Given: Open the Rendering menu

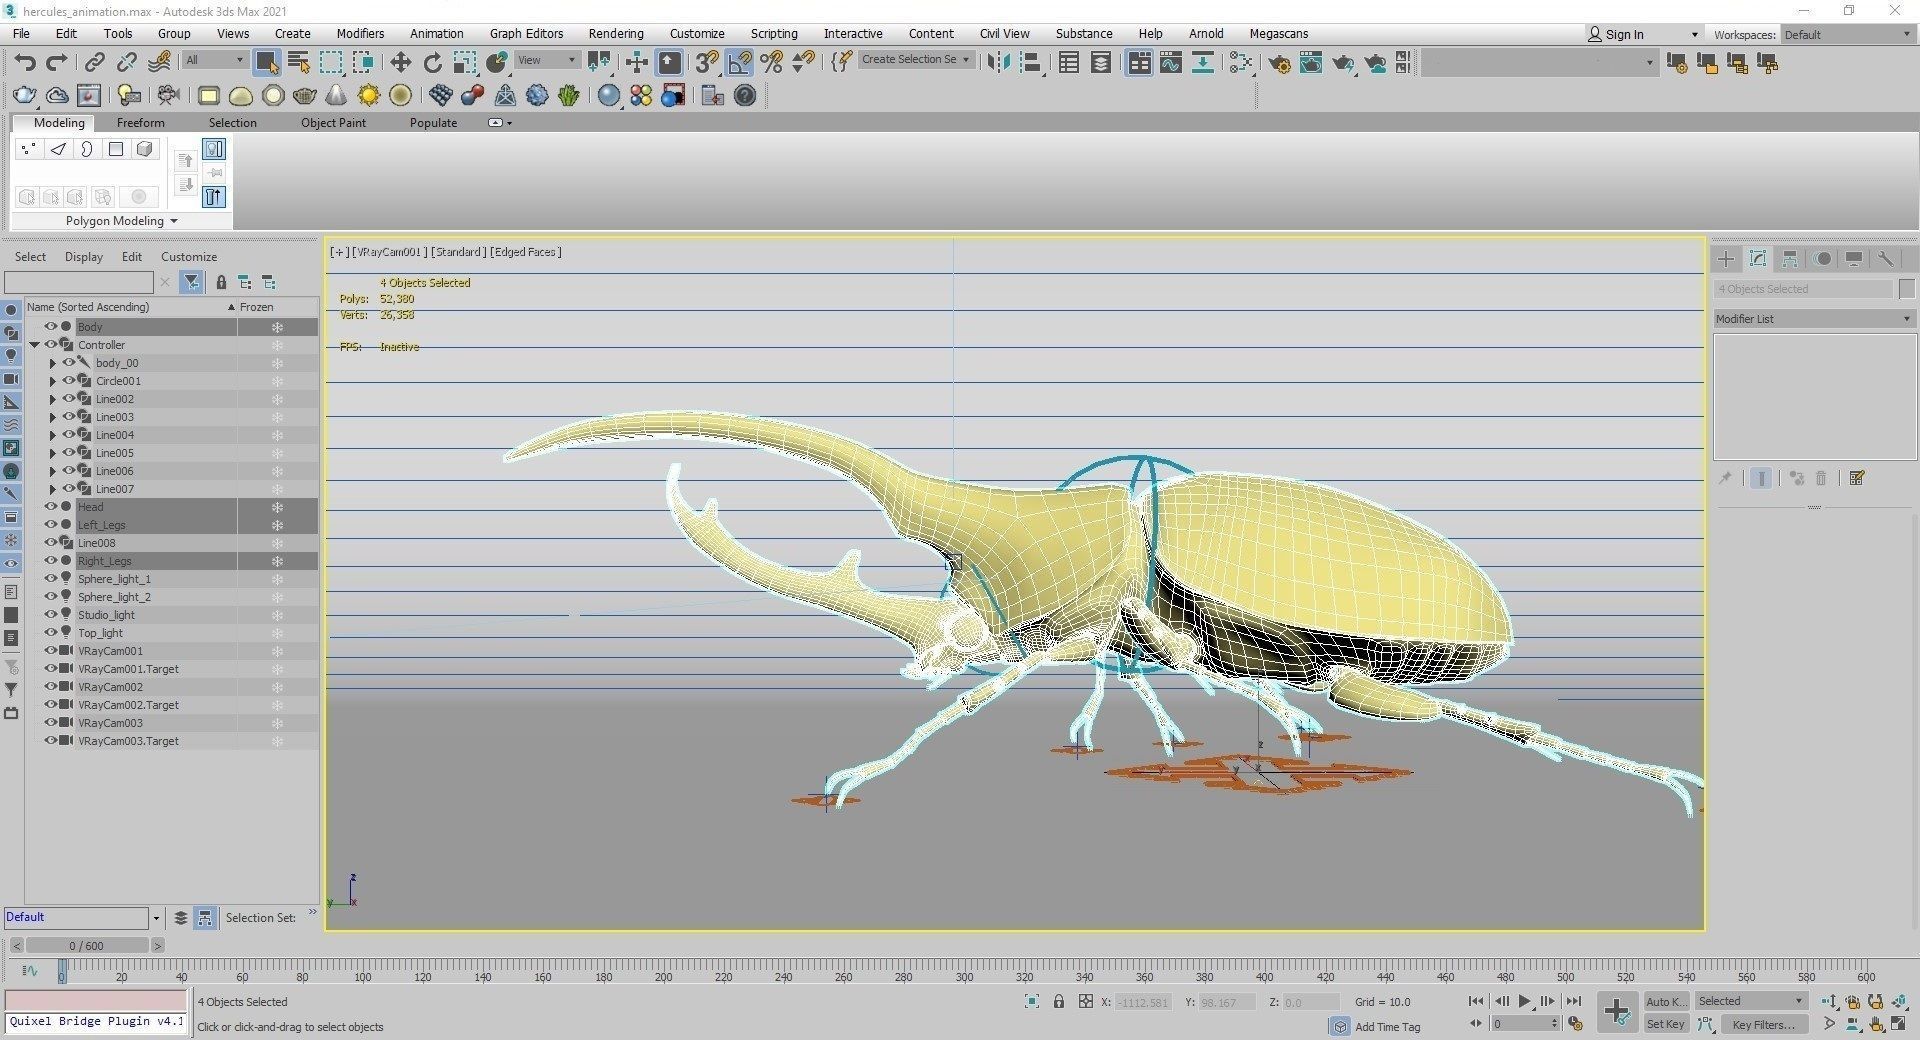Looking at the screenshot, I should click(615, 33).
